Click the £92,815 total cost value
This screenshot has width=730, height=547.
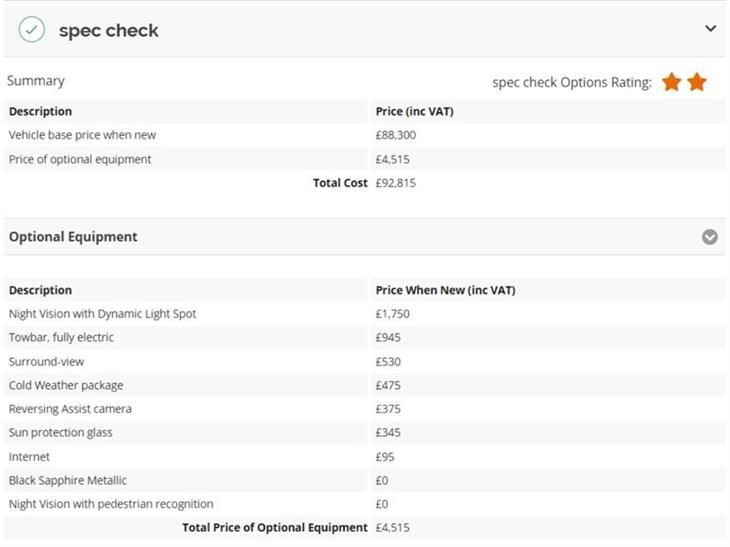pos(396,183)
